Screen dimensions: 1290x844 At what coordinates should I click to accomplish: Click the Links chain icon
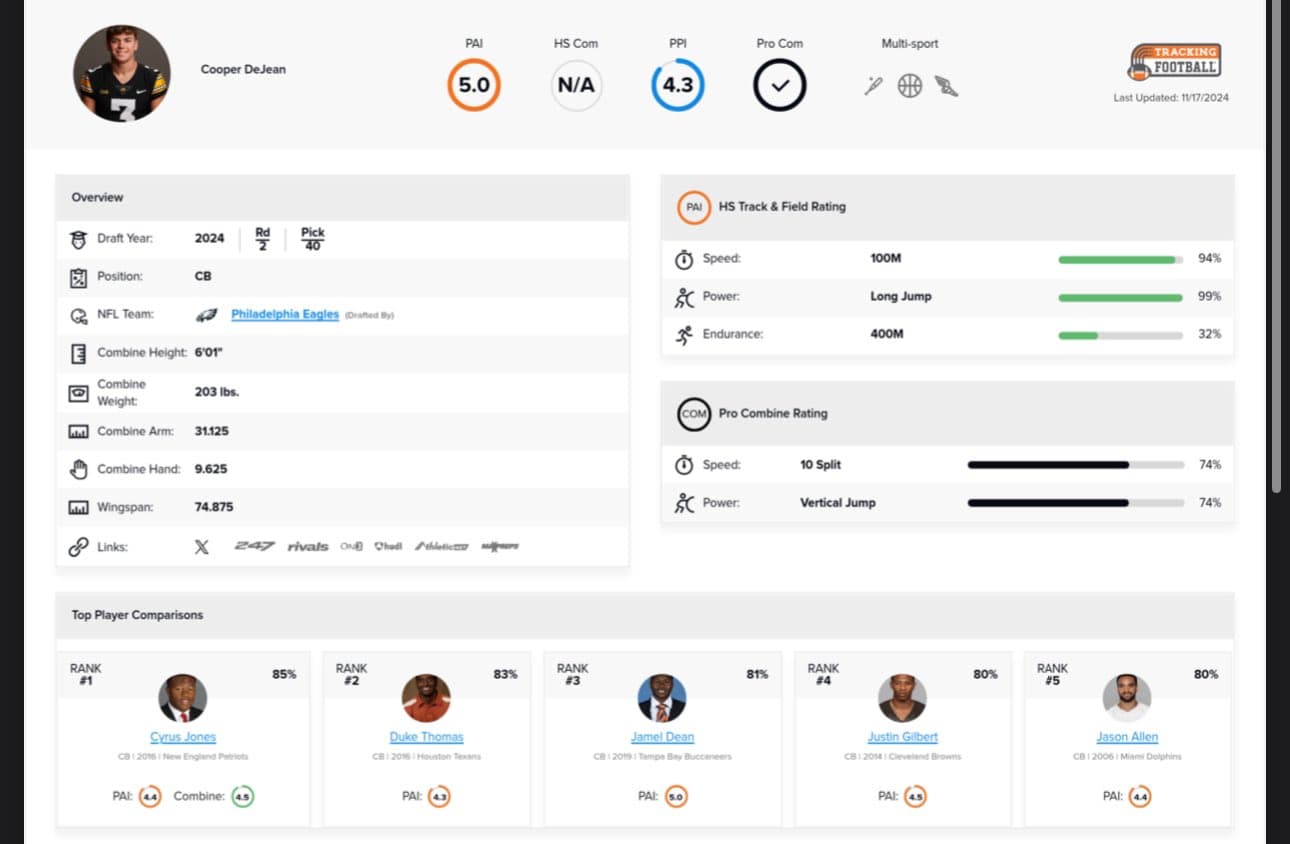tap(78, 547)
